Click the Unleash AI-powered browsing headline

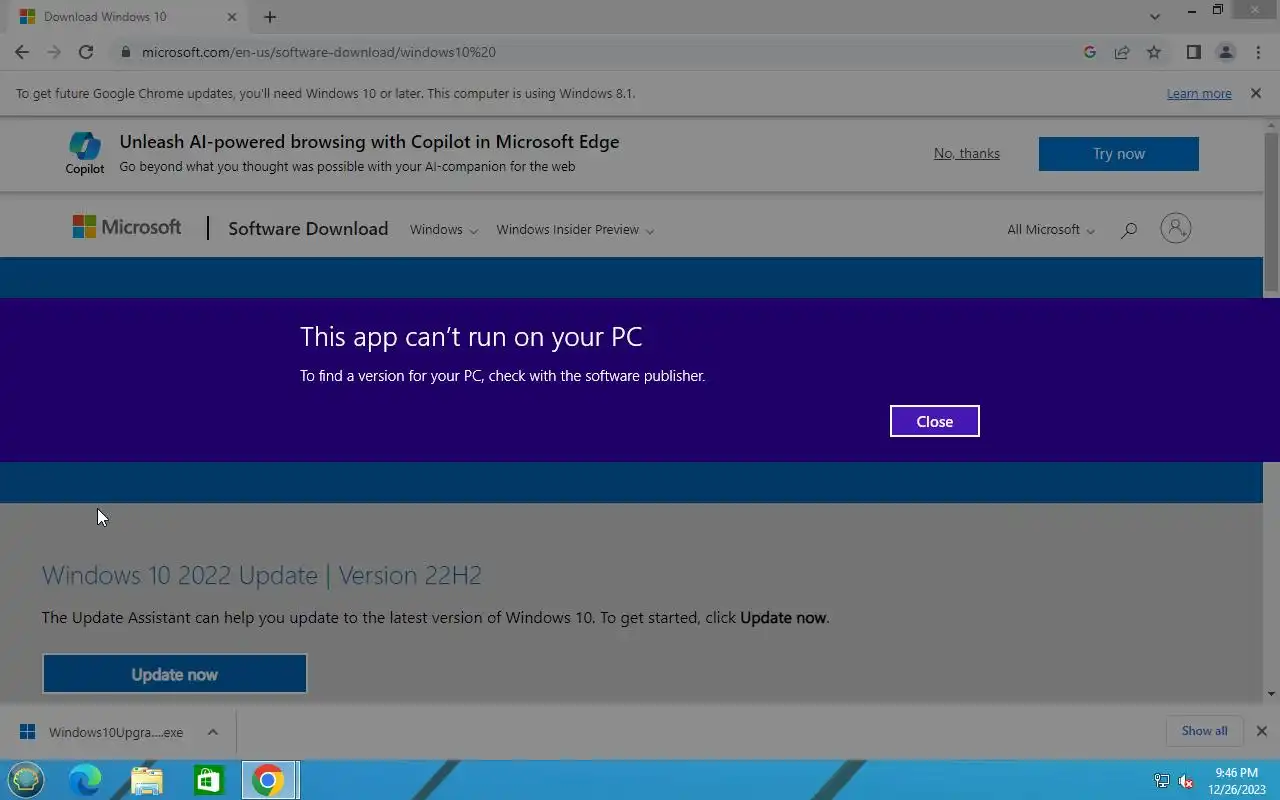369,142
